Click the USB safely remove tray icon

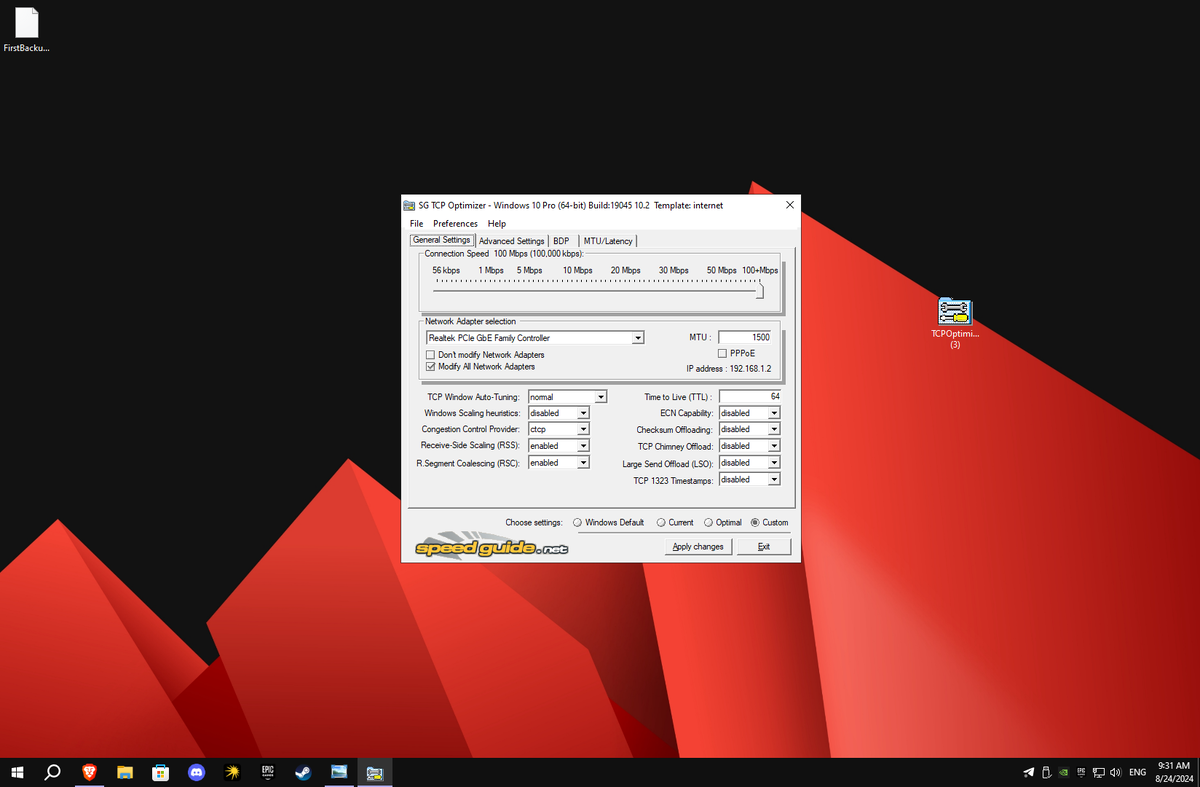[1046, 772]
